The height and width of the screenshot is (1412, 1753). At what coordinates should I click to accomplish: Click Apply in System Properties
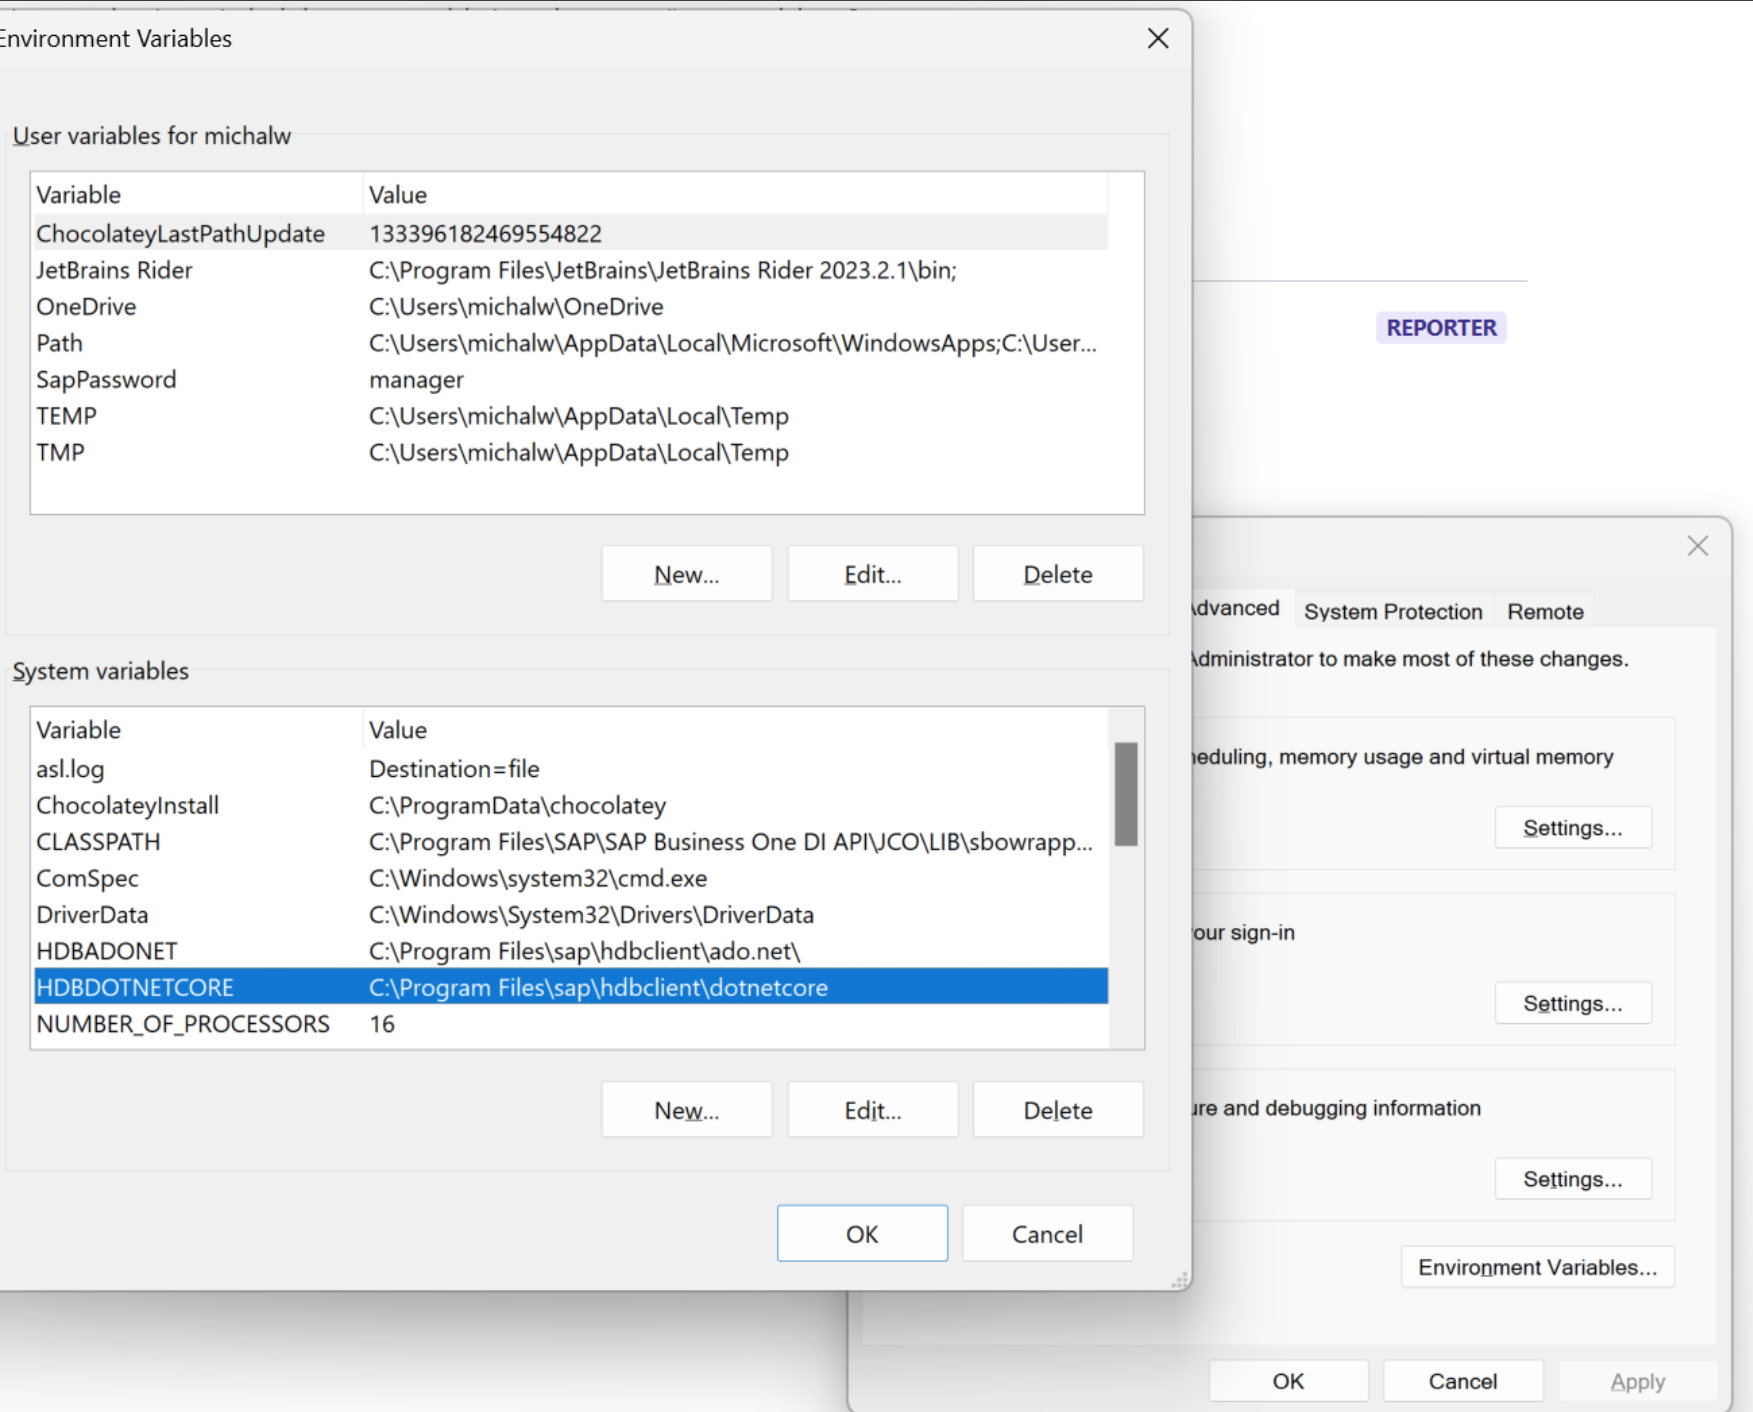[1636, 1381]
